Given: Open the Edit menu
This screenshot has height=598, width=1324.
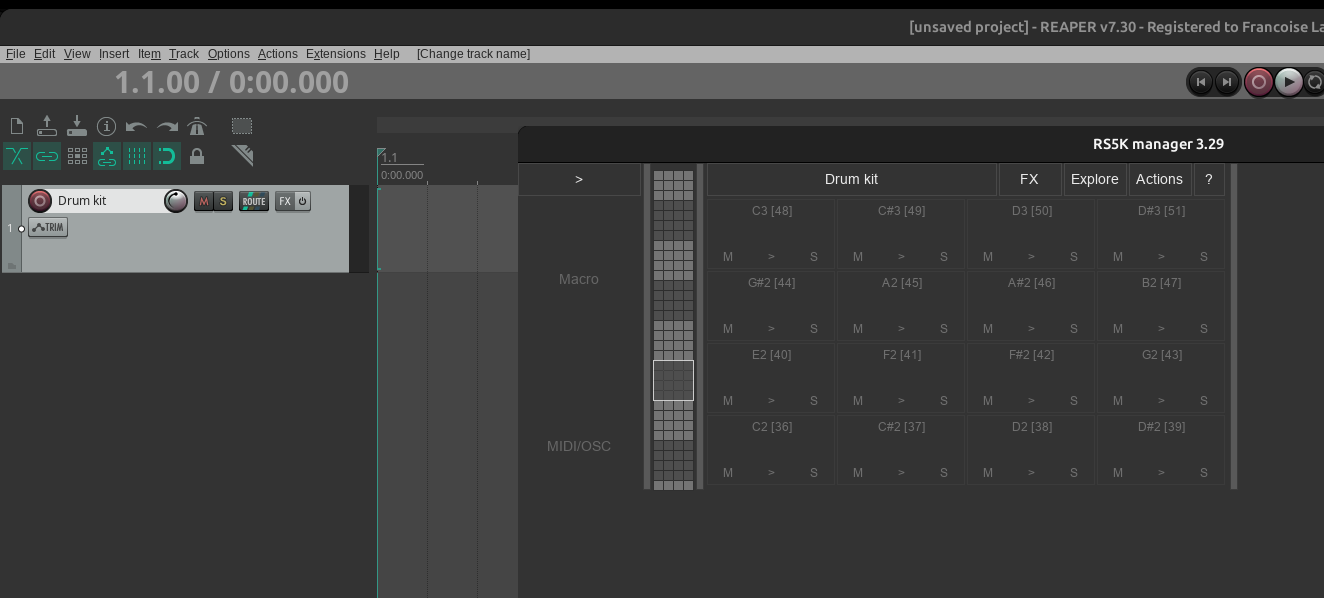Looking at the screenshot, I should pyautogui.click(x=44, y=54).
